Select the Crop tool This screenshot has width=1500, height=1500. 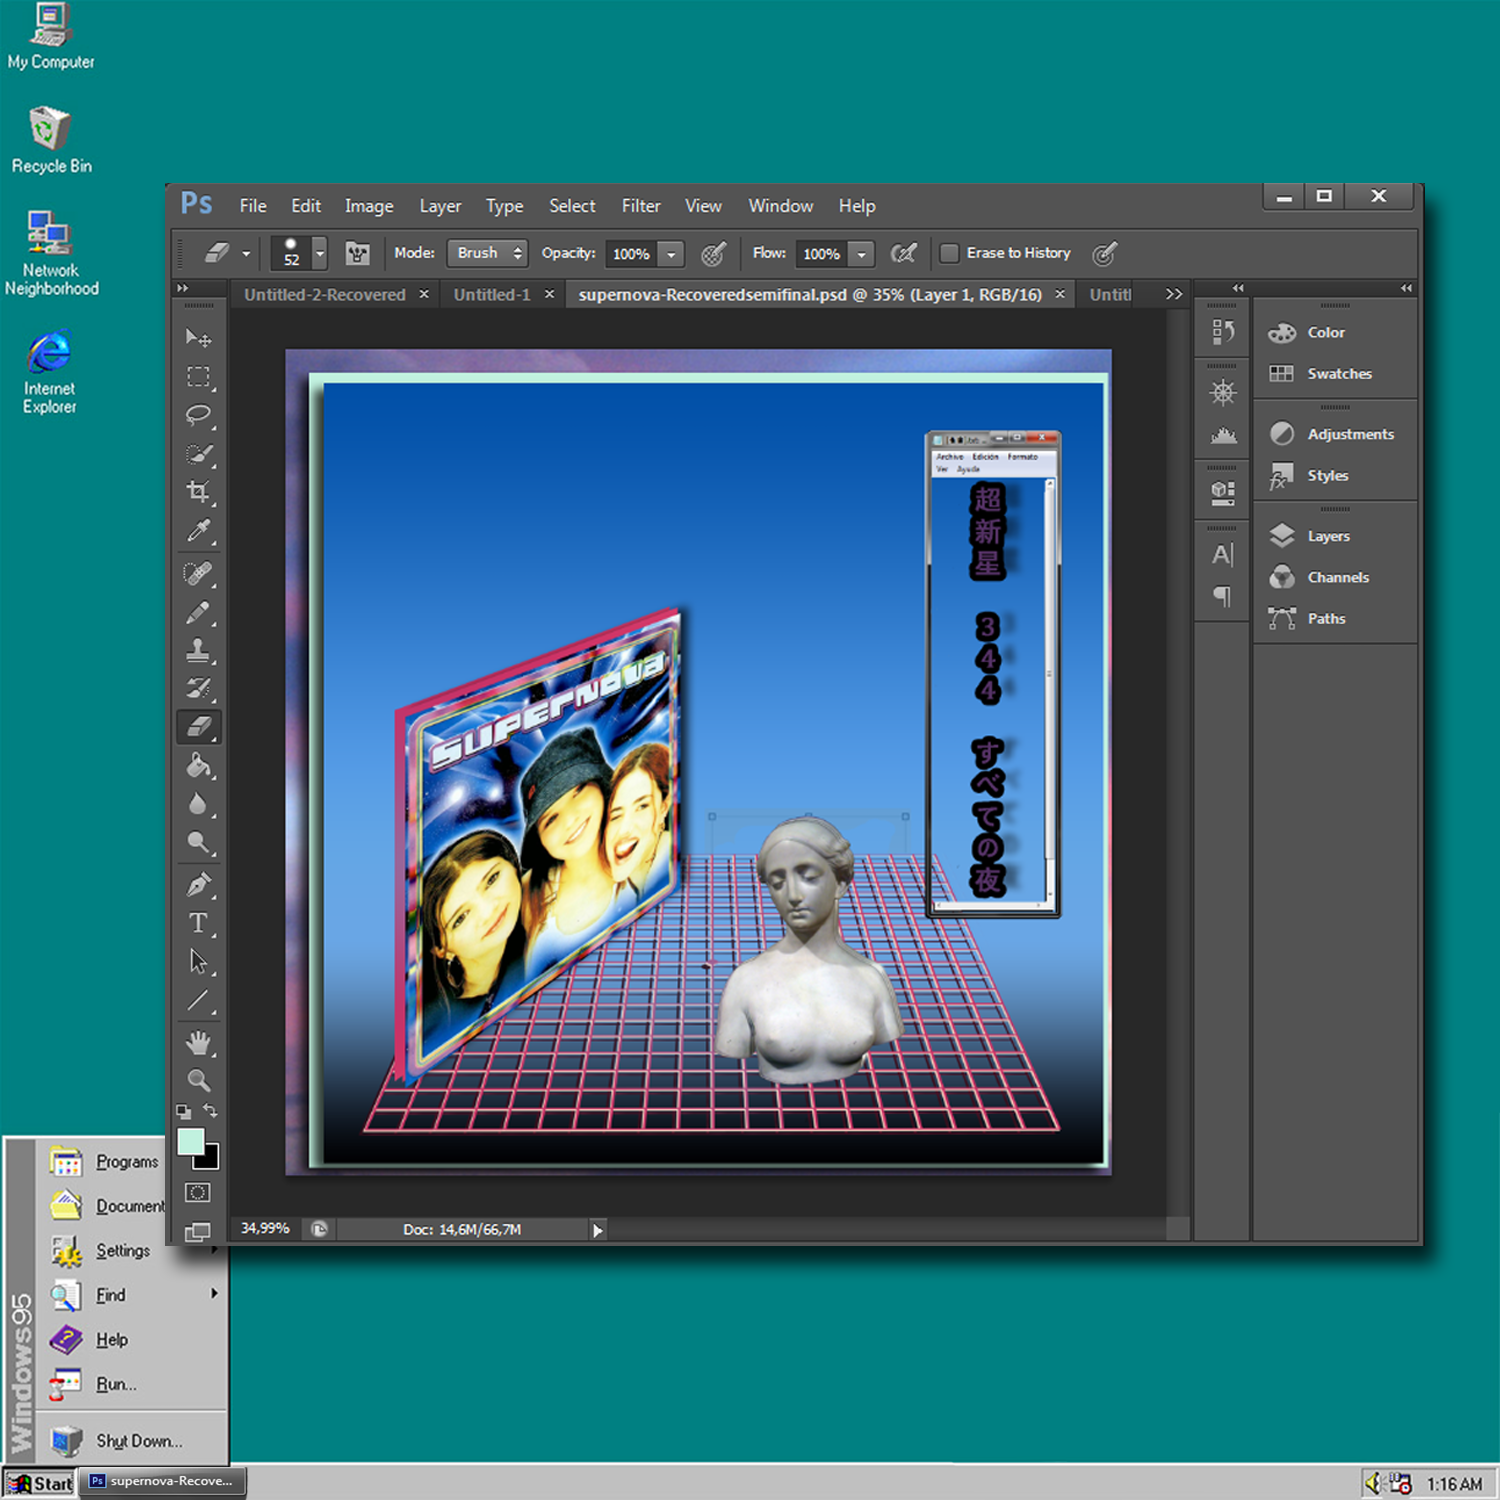coord(198,492)
